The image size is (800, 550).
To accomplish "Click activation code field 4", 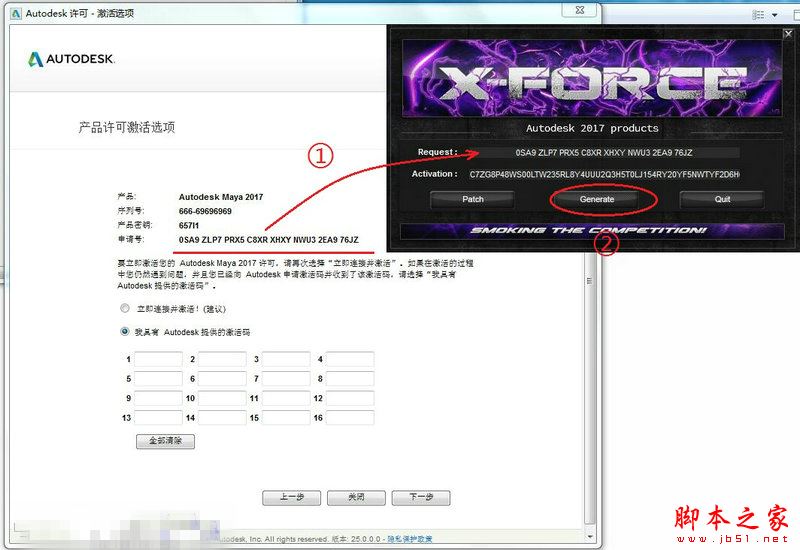I will (x=350, y=359).
